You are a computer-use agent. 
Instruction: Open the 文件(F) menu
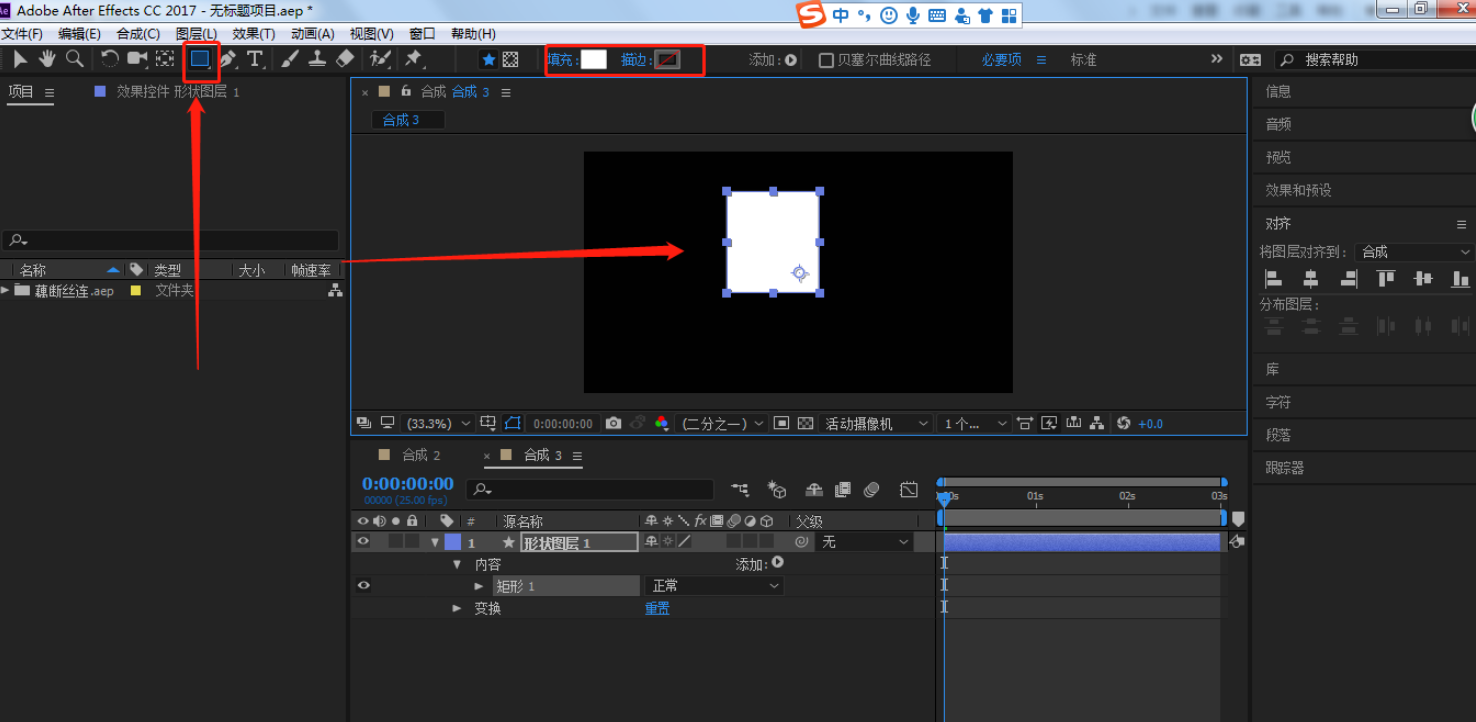click(22, 34)
